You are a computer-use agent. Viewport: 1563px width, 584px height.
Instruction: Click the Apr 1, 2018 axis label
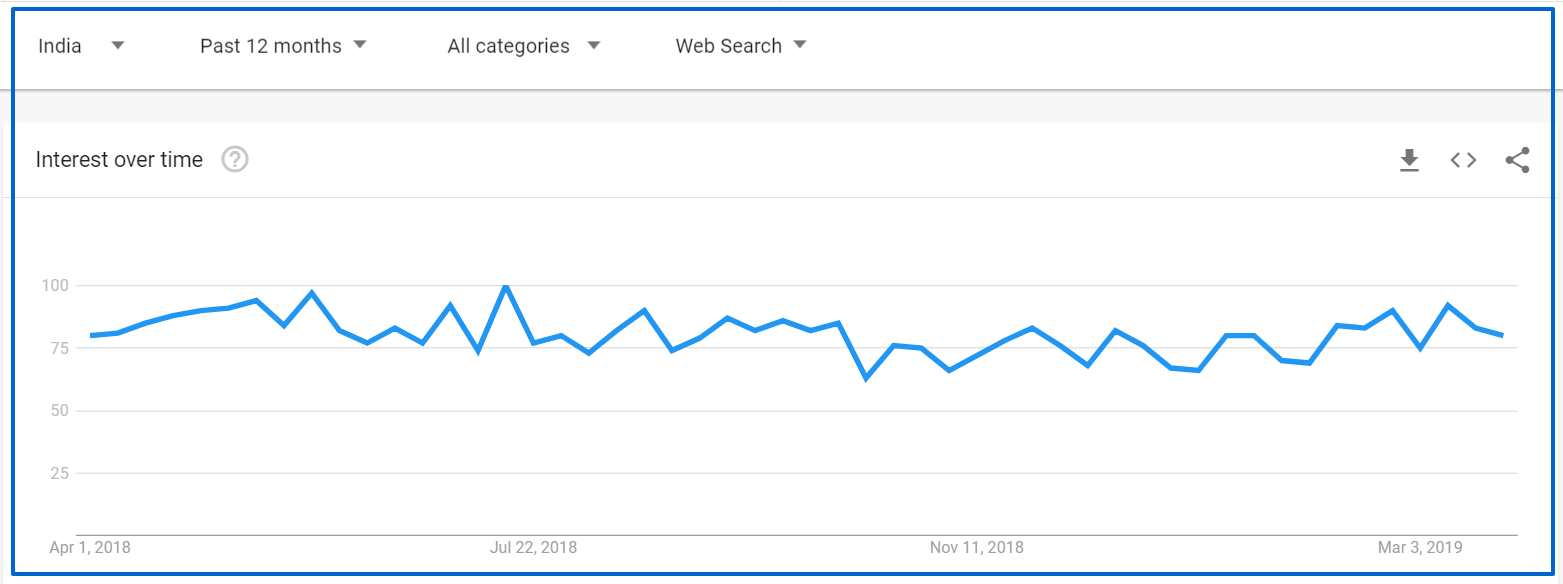[90, 547]
